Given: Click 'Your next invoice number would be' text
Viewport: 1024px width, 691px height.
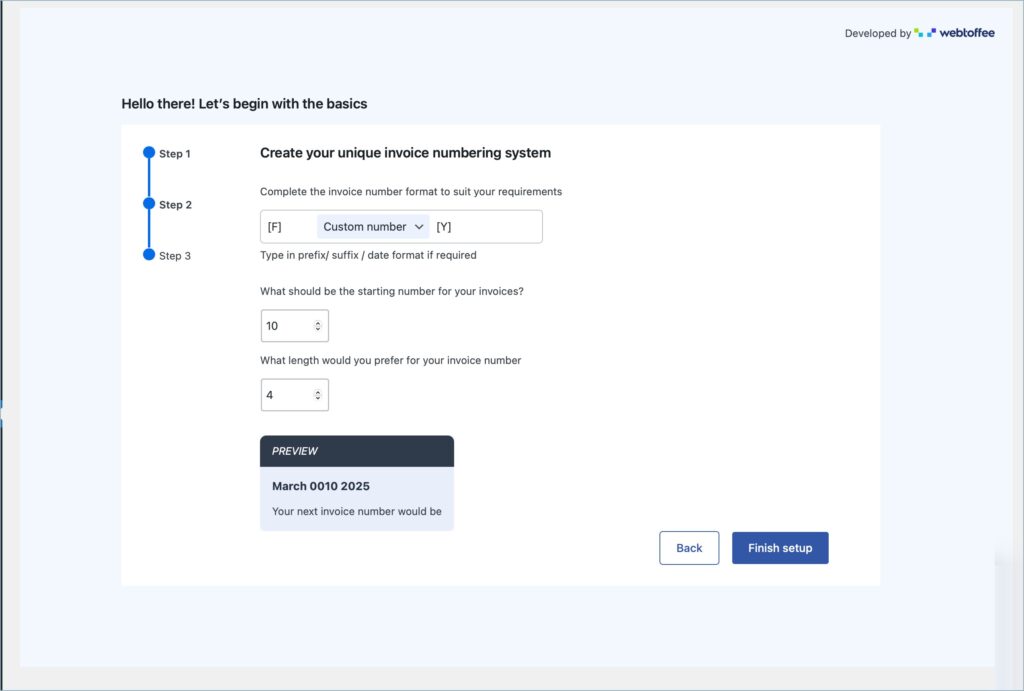Looking at the screenshot, I should point(357,511).
